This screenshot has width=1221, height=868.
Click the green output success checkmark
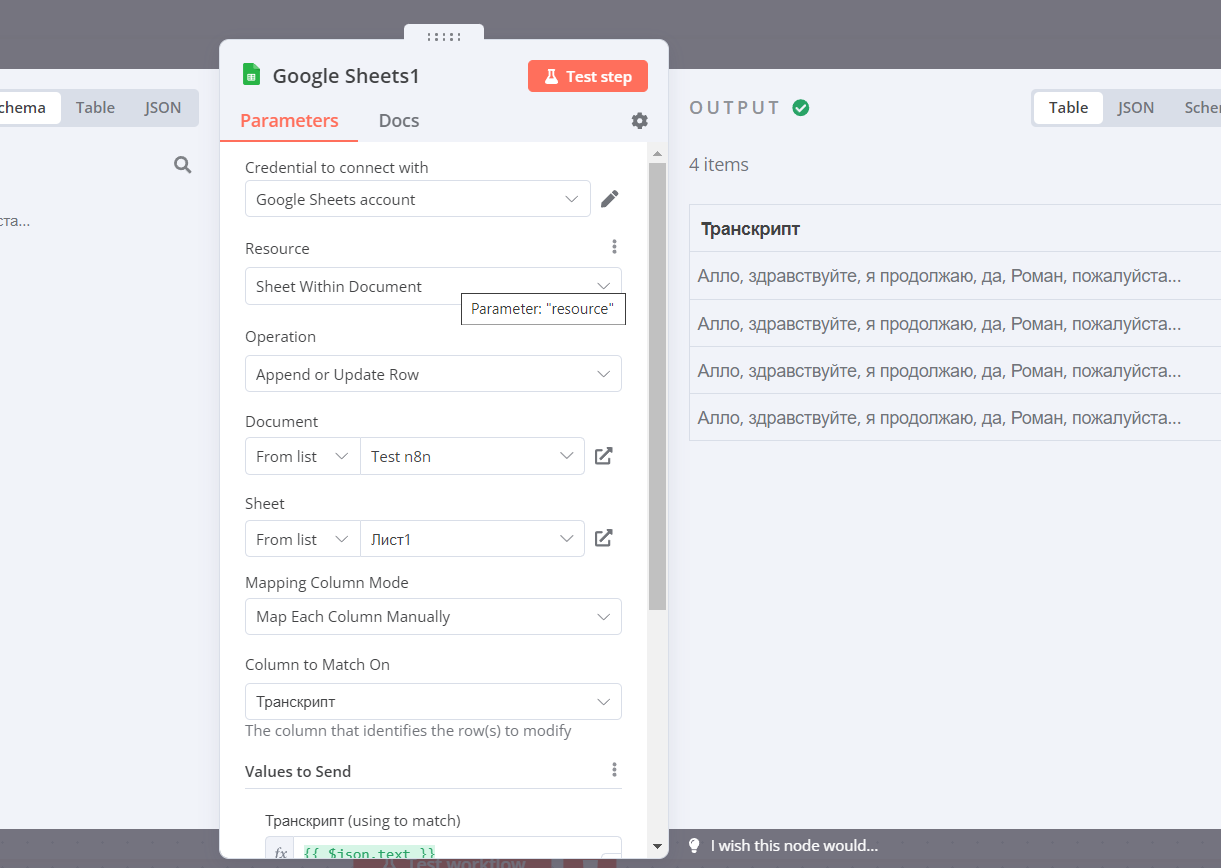(801, 107)
